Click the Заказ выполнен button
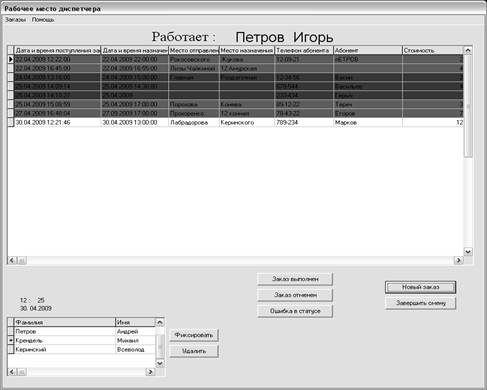 point(295,279)
